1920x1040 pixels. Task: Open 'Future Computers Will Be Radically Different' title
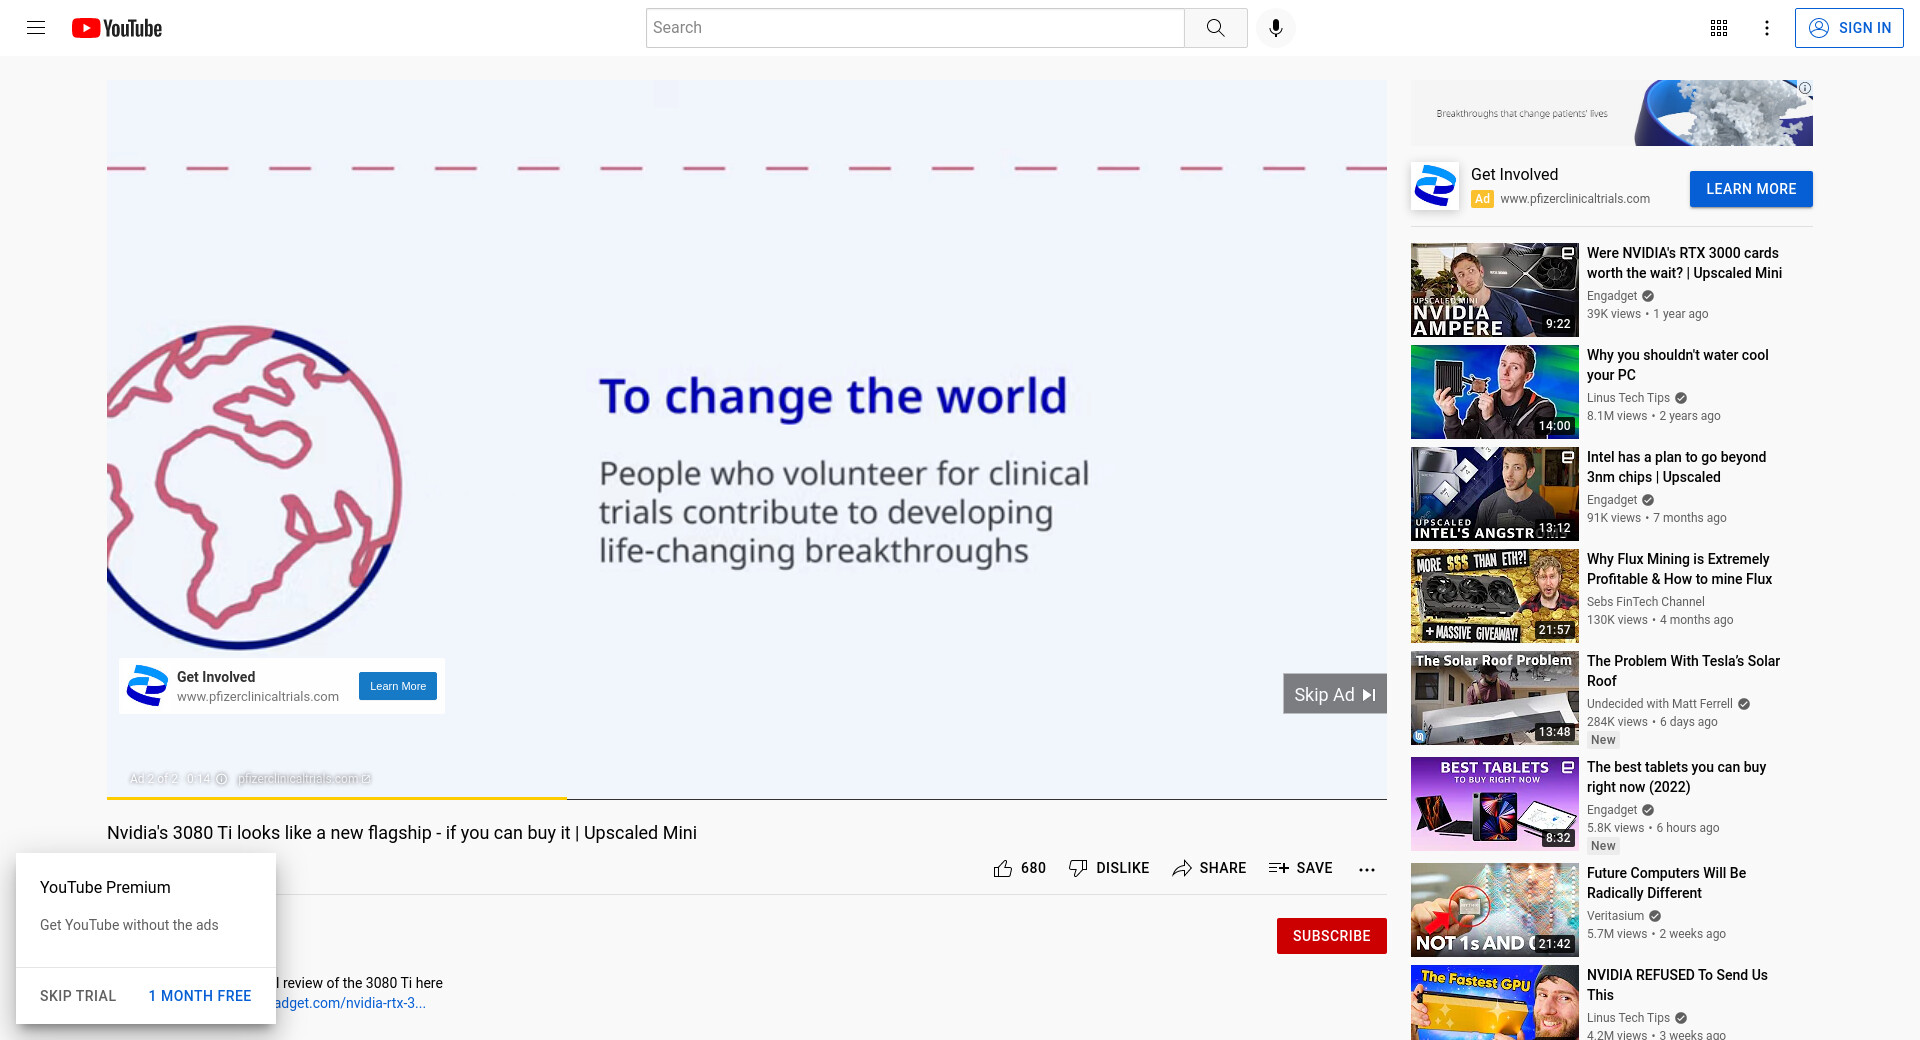click(x=1666, y=883)
